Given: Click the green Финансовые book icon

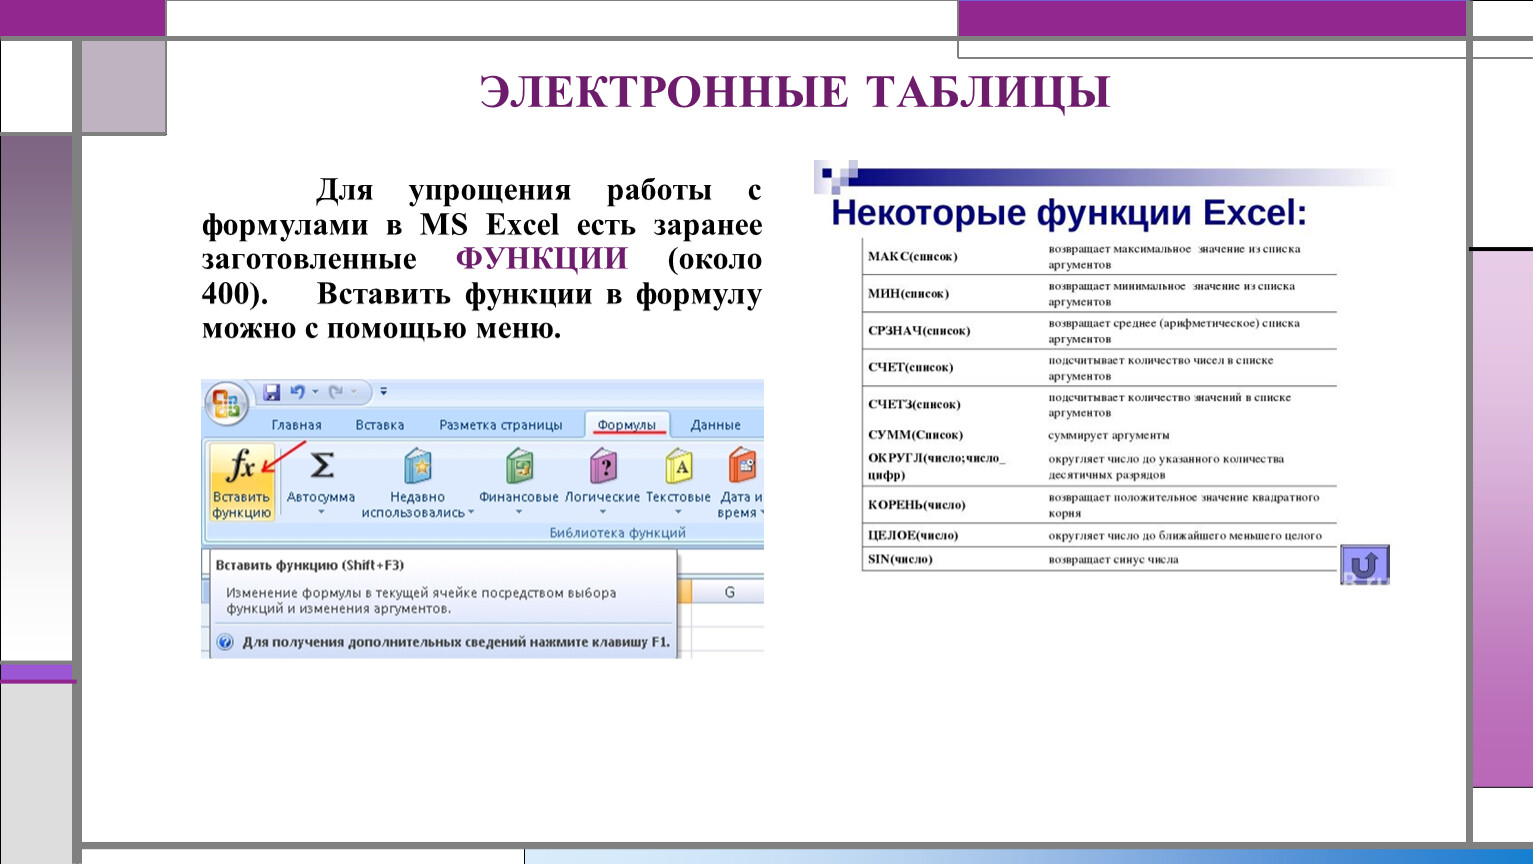Looking at the screenshot, I should pos(518,466).
